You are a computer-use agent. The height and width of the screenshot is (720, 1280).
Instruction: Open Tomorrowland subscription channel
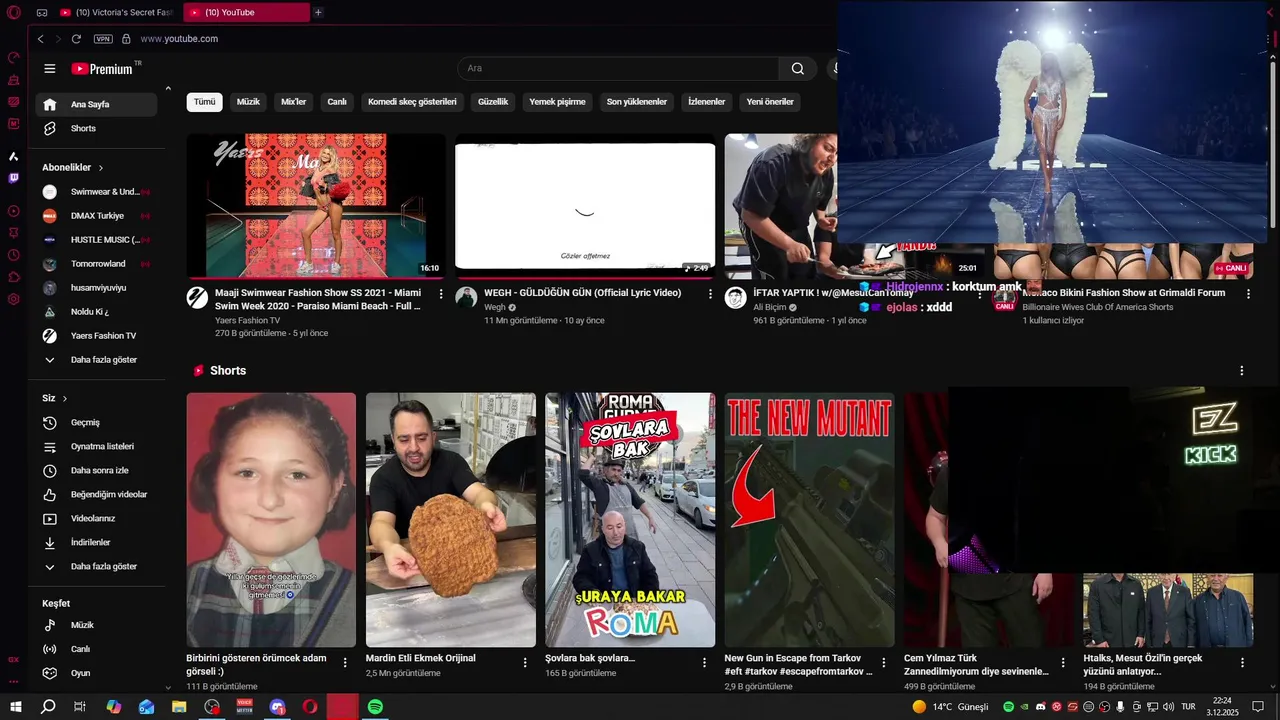[96, 264]
